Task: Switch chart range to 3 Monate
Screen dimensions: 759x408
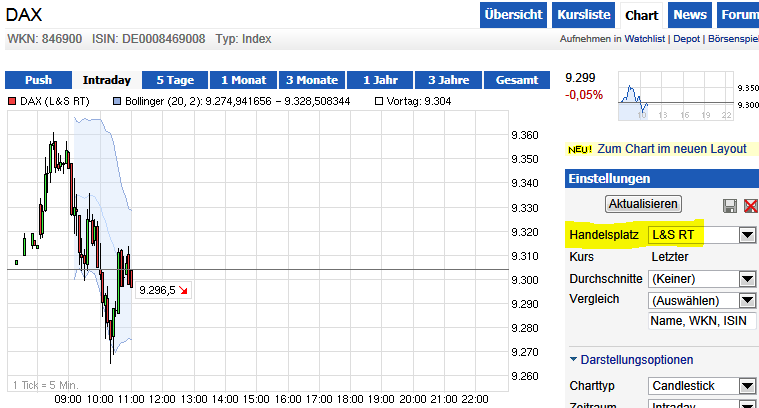Action: point(312,80)
